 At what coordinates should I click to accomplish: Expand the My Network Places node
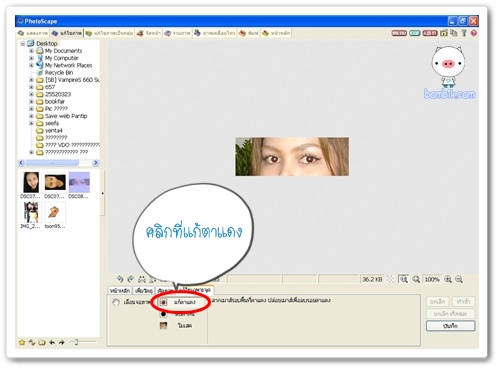pos(31,65)
